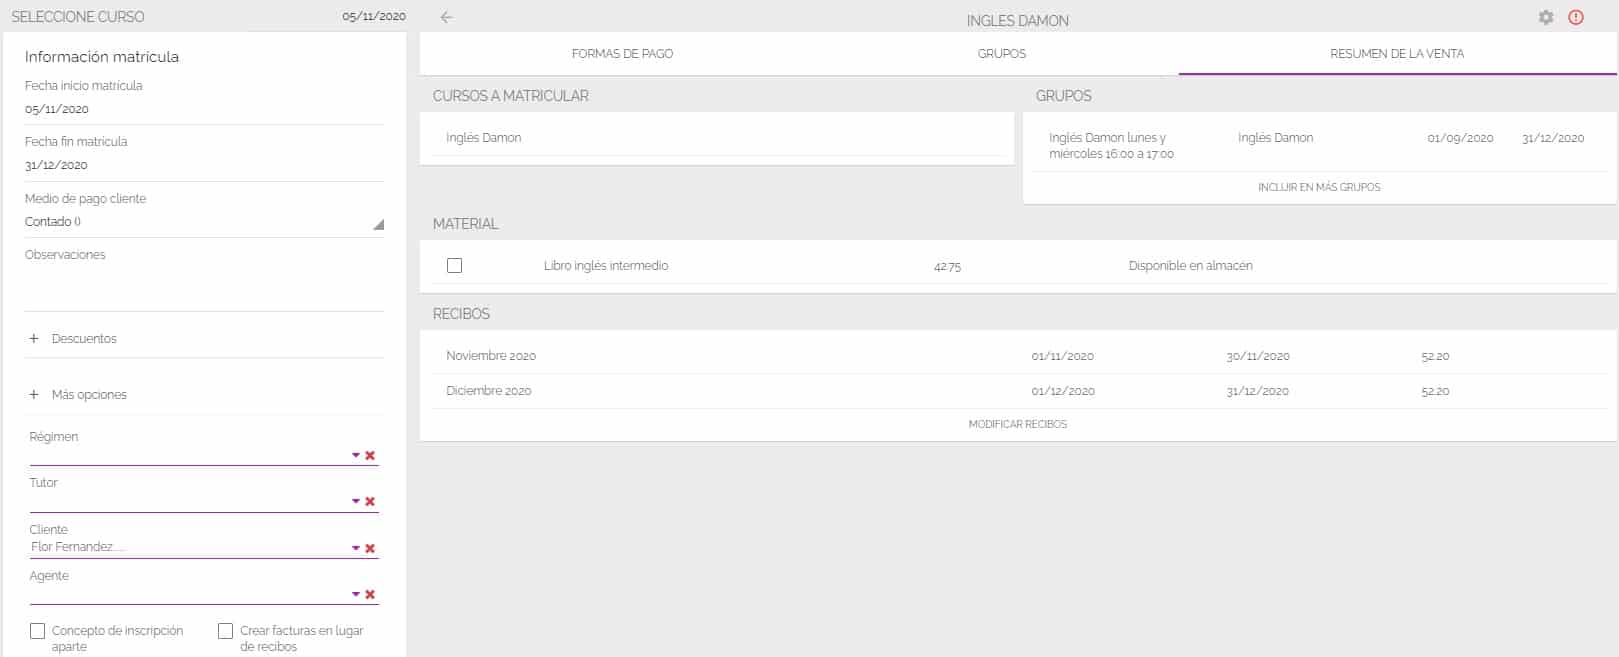Image resolution: width=1619 pixels, height=657 pixels.
Task: Expand the Medio de pago cliente selector
Action: point(204,222)
